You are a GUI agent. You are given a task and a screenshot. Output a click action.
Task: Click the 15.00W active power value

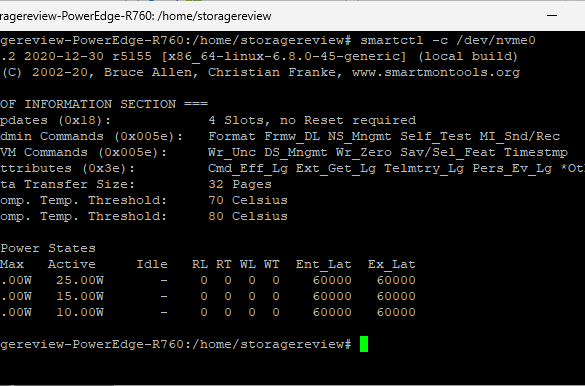80,296
